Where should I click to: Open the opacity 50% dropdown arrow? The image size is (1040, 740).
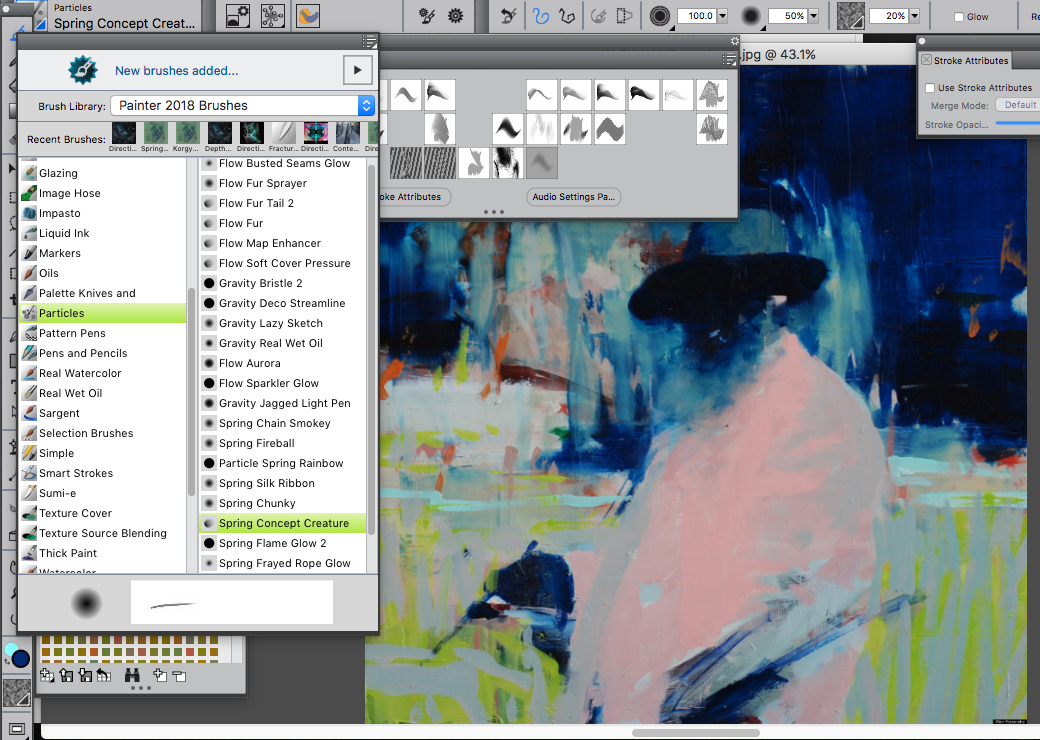(813, 16)
